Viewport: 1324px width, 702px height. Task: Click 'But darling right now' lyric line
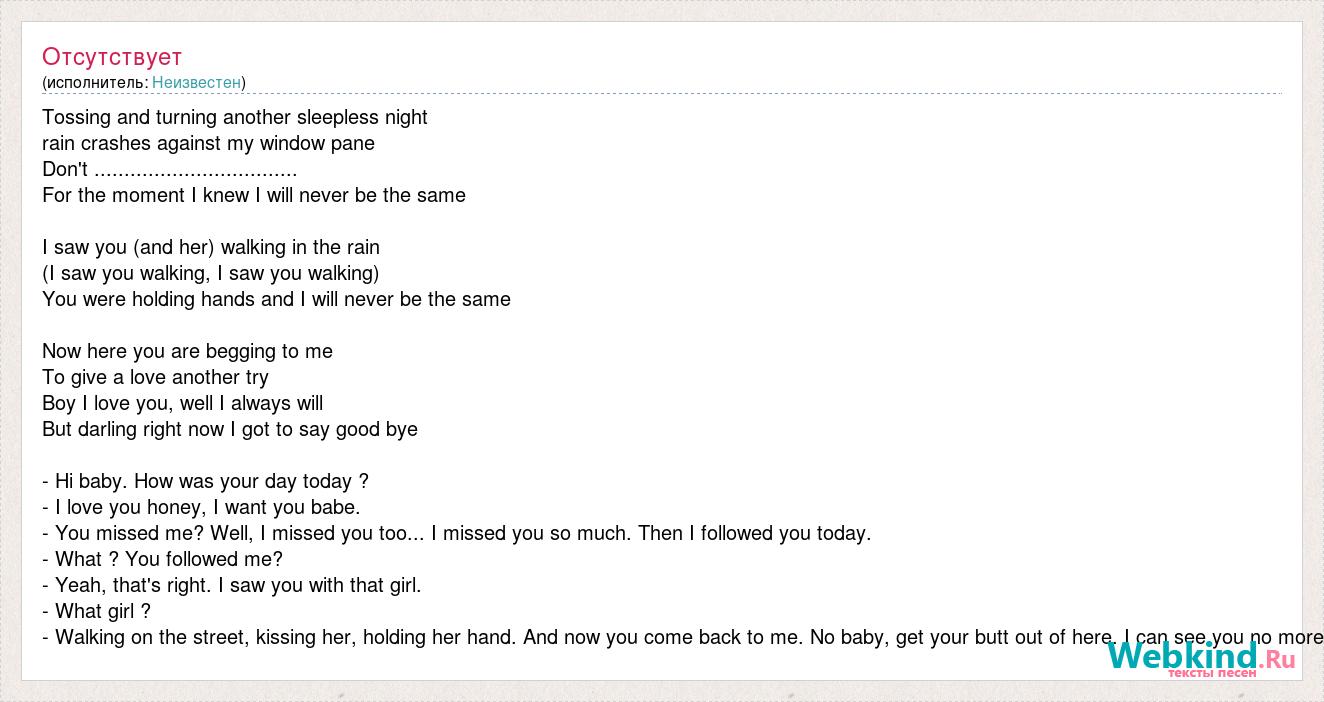[x=230, y=429]
